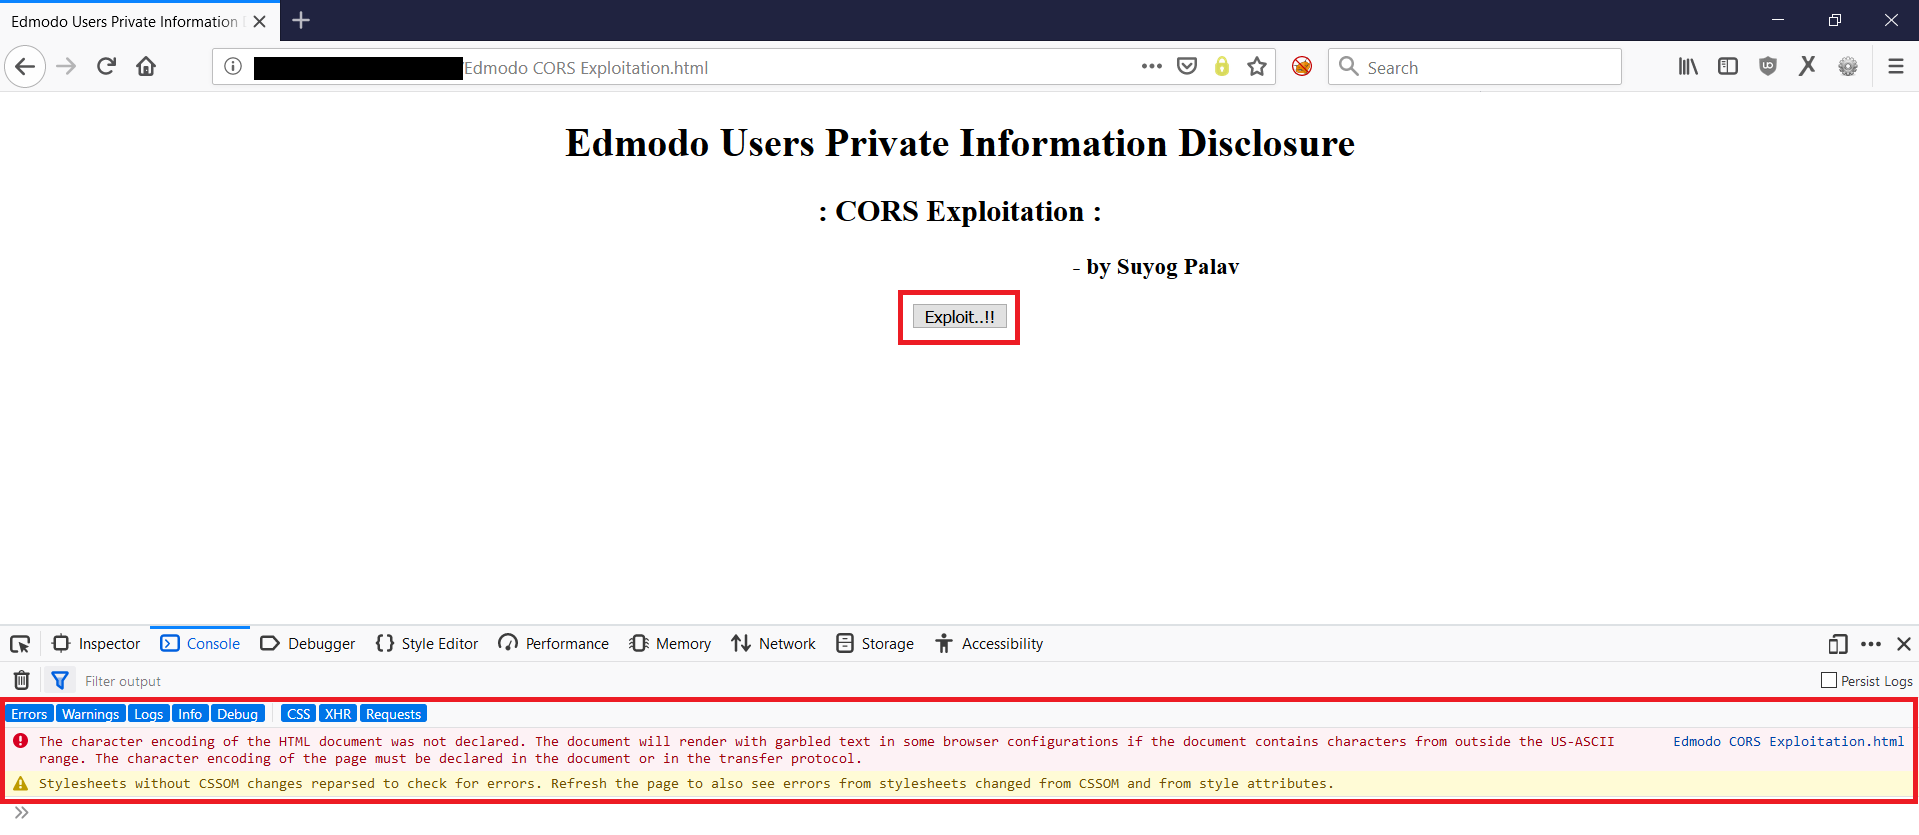Toggle the Errors filter
Screen dimensions: 1919x835
click(x=29, y=714)
